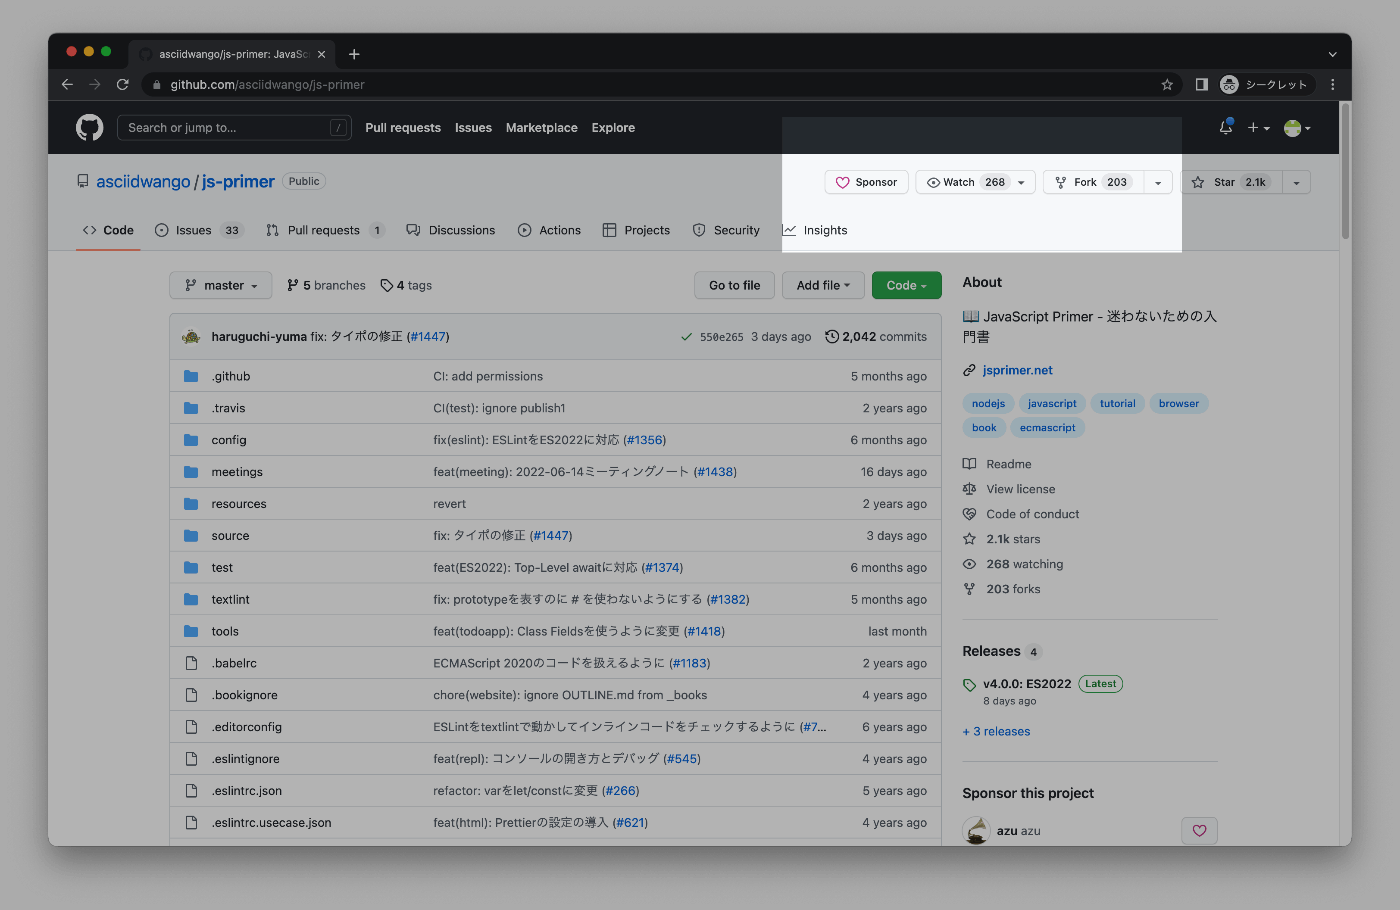1400x910 pixels.
Task: Open the jsprimer.net website link
Action: (x=1017, y=370)
